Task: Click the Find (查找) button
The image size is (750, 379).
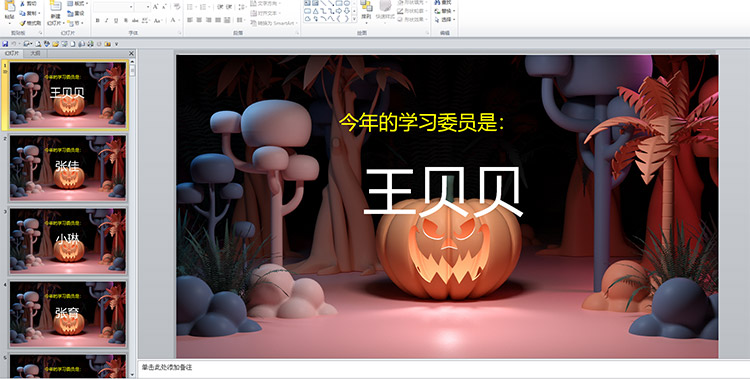Action: pos(443,3)
